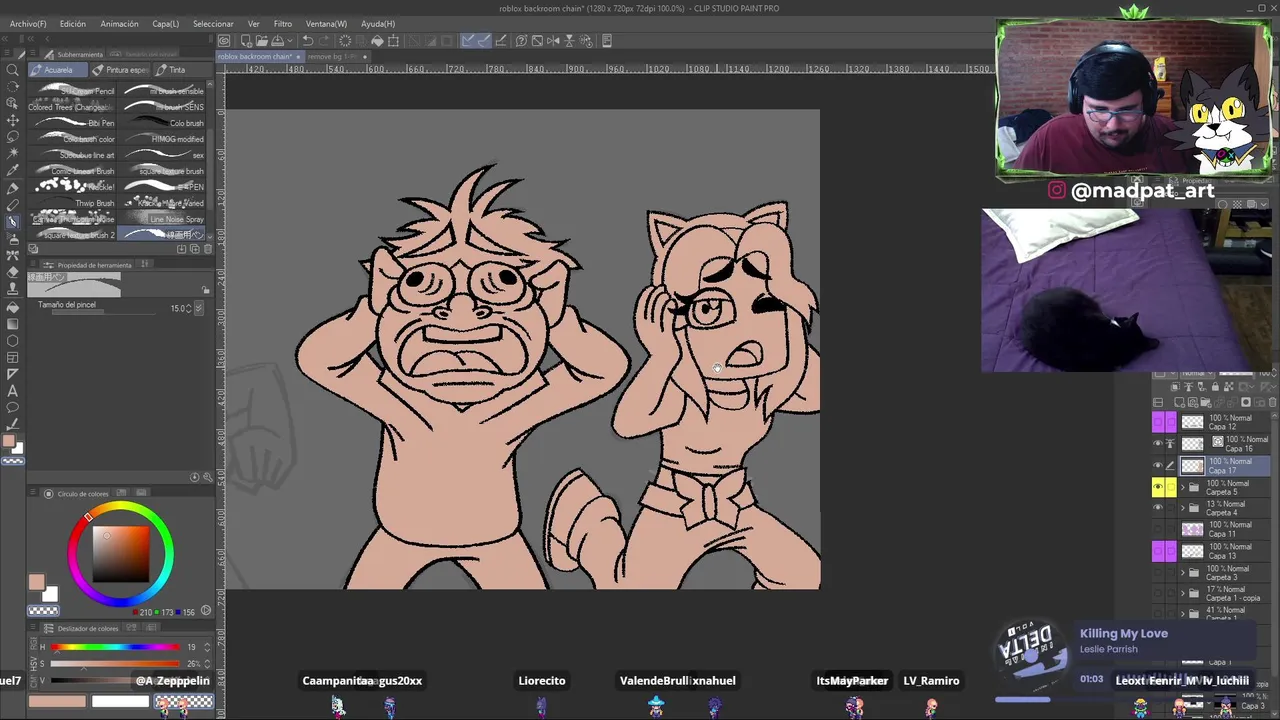Select the Pen tool
This screenshot has width=1280, height=720.
click(13, 188)
